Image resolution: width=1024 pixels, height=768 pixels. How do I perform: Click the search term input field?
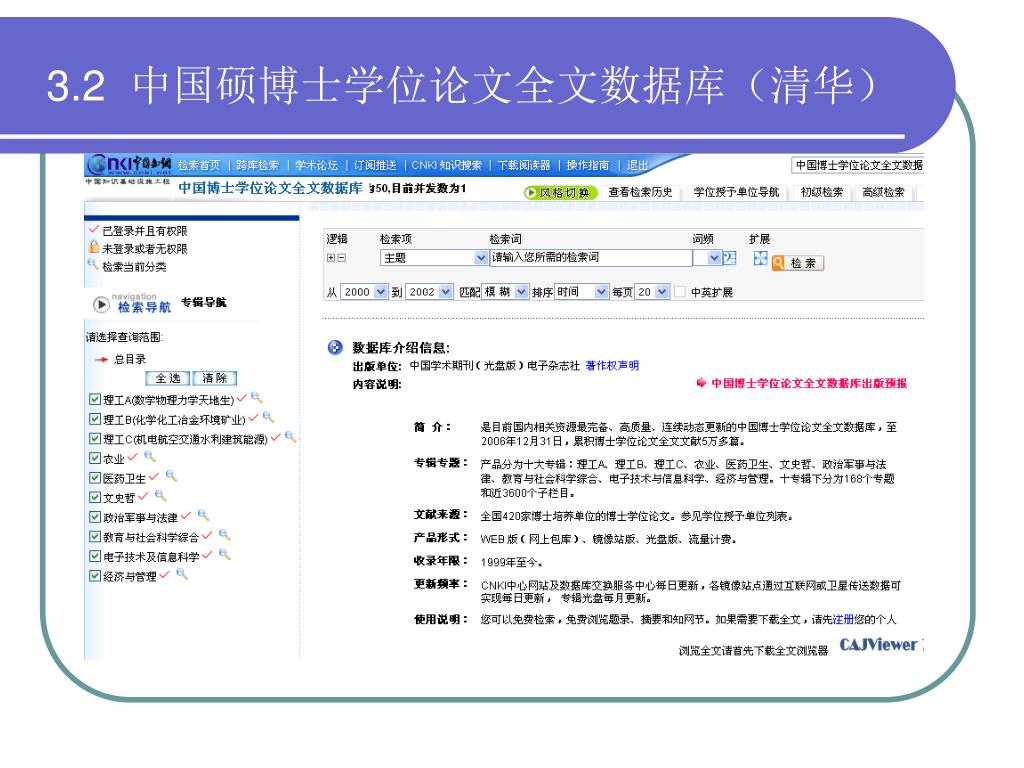click(592, 257)
